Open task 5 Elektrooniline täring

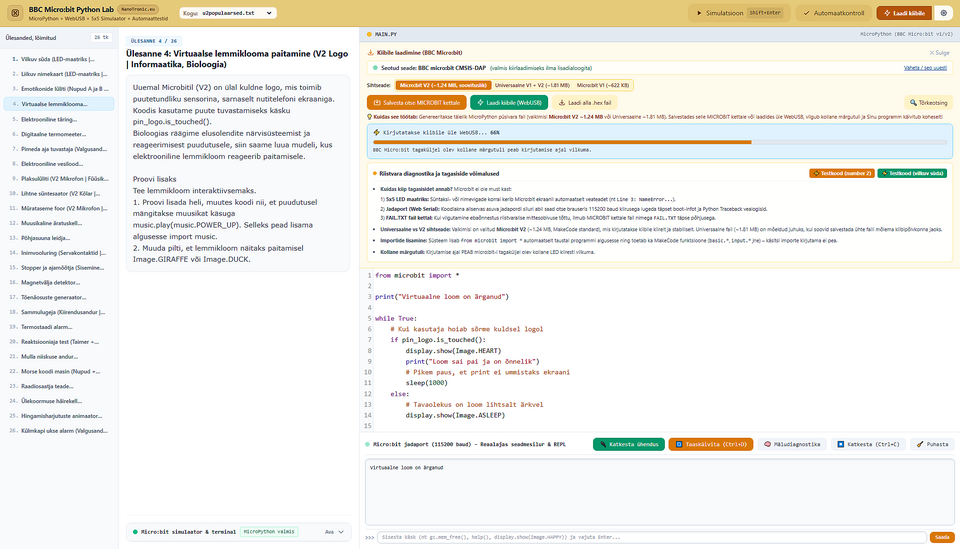[x=59, y=119]
